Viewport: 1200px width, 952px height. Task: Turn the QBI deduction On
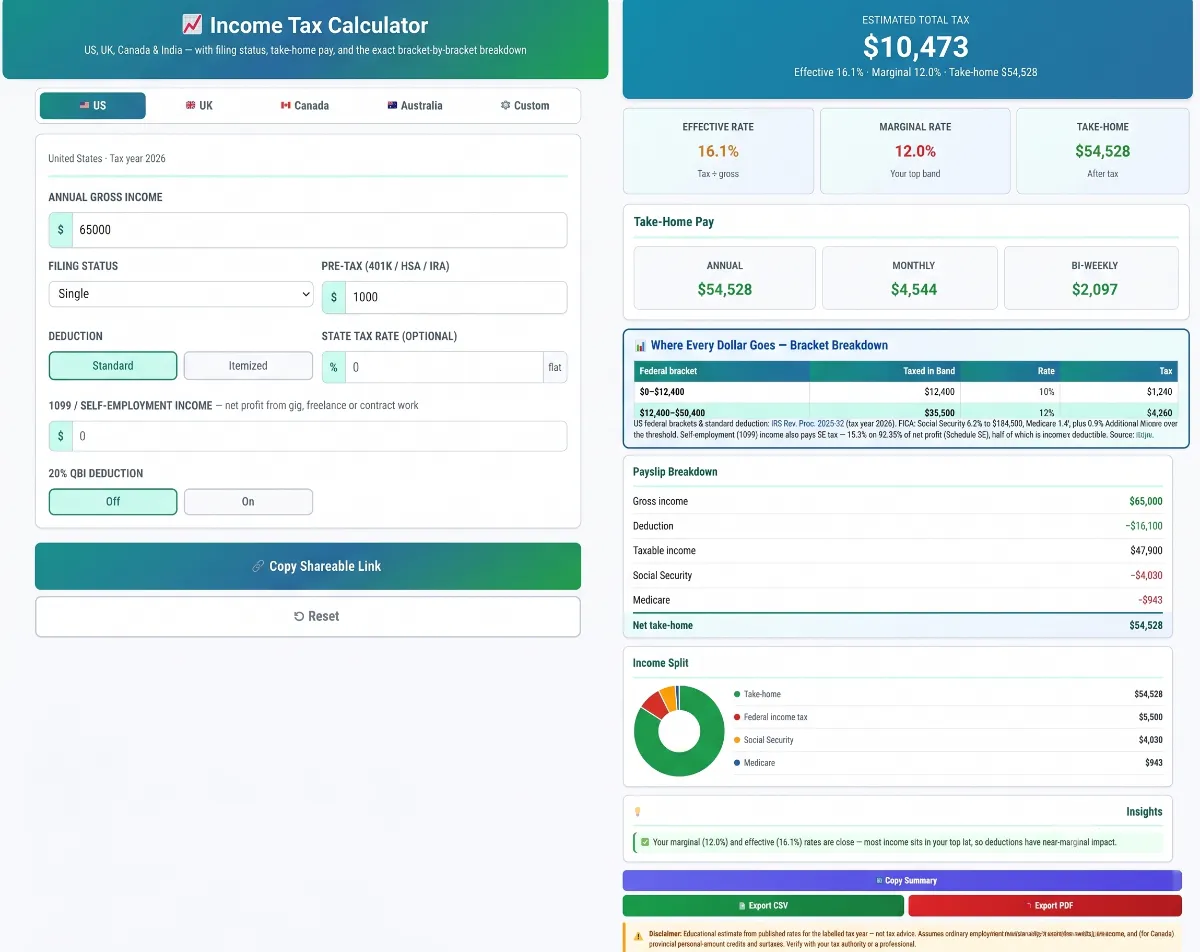[x=248, y=502]
